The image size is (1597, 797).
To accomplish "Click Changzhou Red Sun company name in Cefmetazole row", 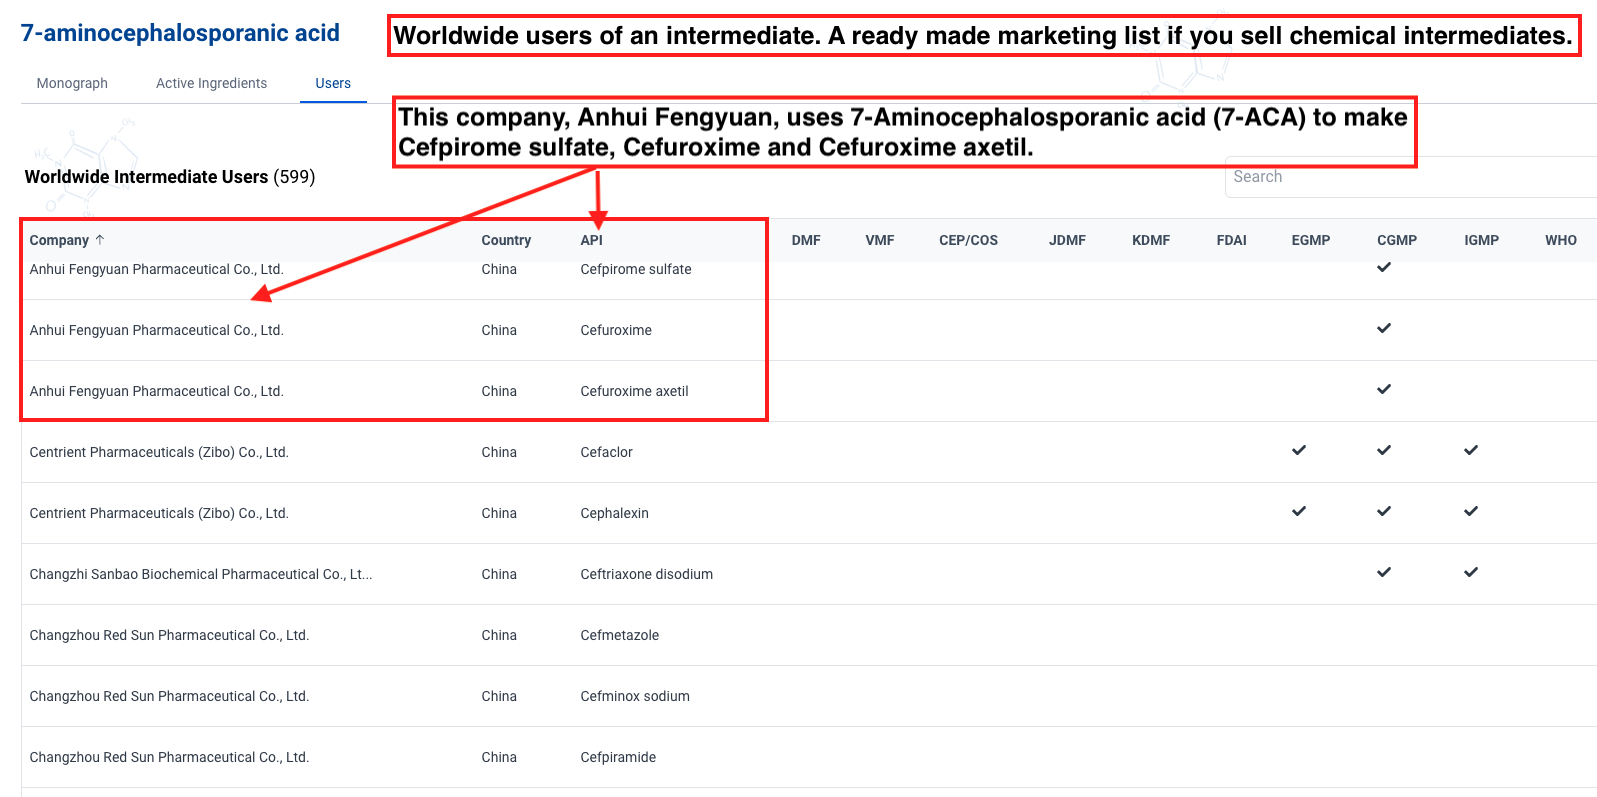I will click(169, 635).
